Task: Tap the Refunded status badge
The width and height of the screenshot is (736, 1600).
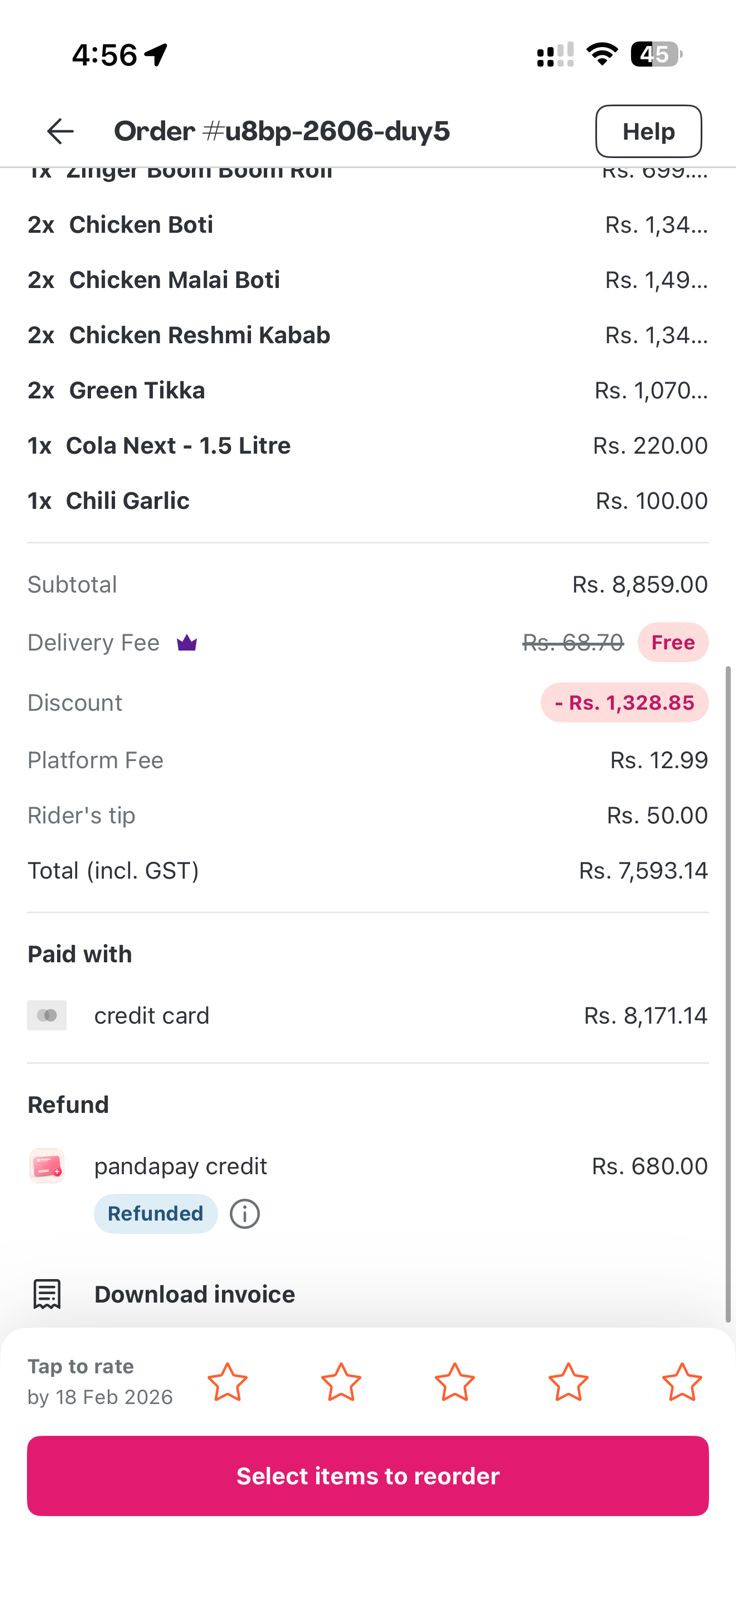Action: [155, 1214]
